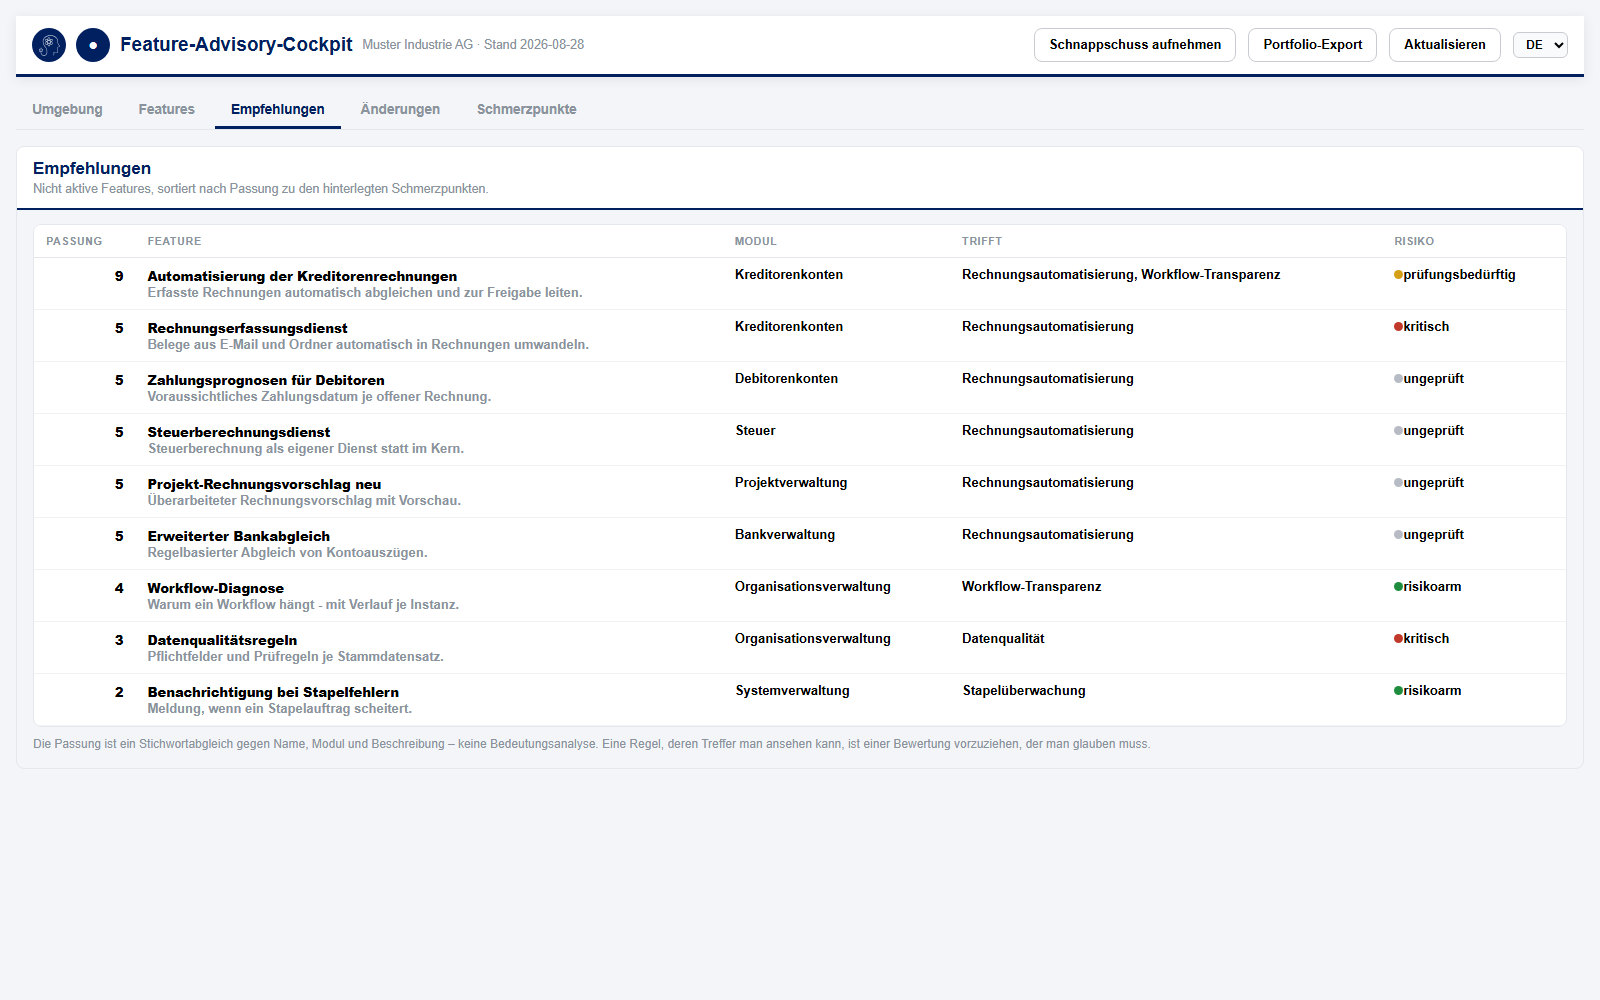Click ungeprüft risk for Steuerberechnungsdienst

click(x=1429, y=431)
